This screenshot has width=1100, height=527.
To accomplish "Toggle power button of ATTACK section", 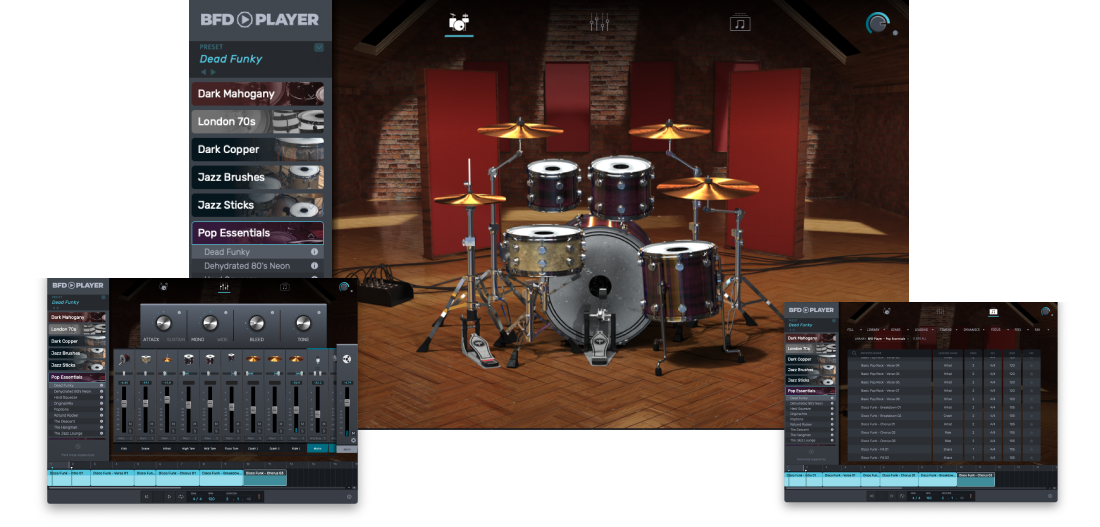I will pos(180,313).
